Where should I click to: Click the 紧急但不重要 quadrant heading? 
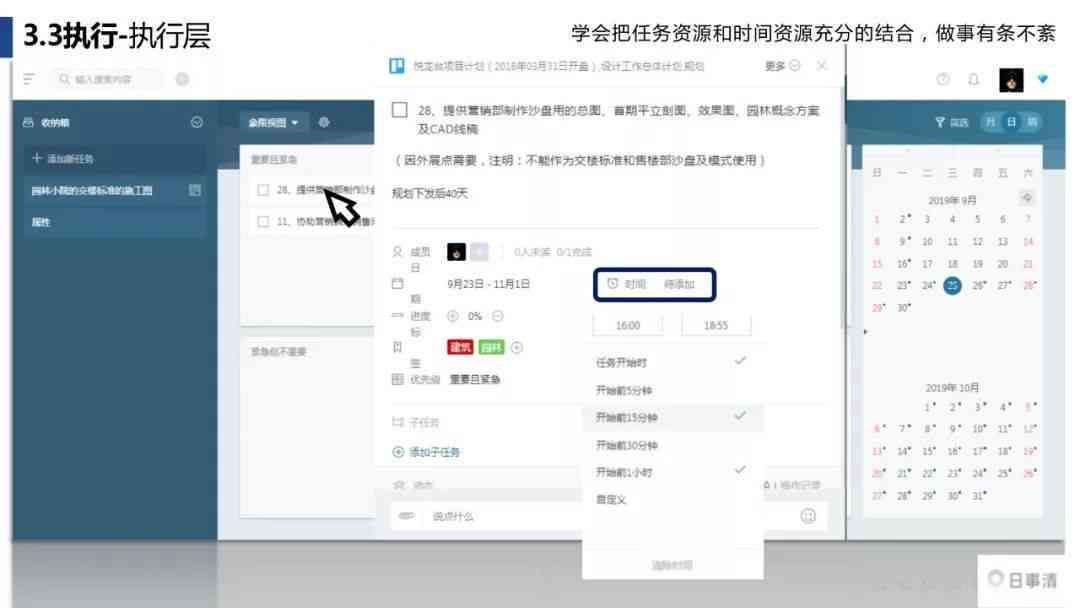point(278,351)
